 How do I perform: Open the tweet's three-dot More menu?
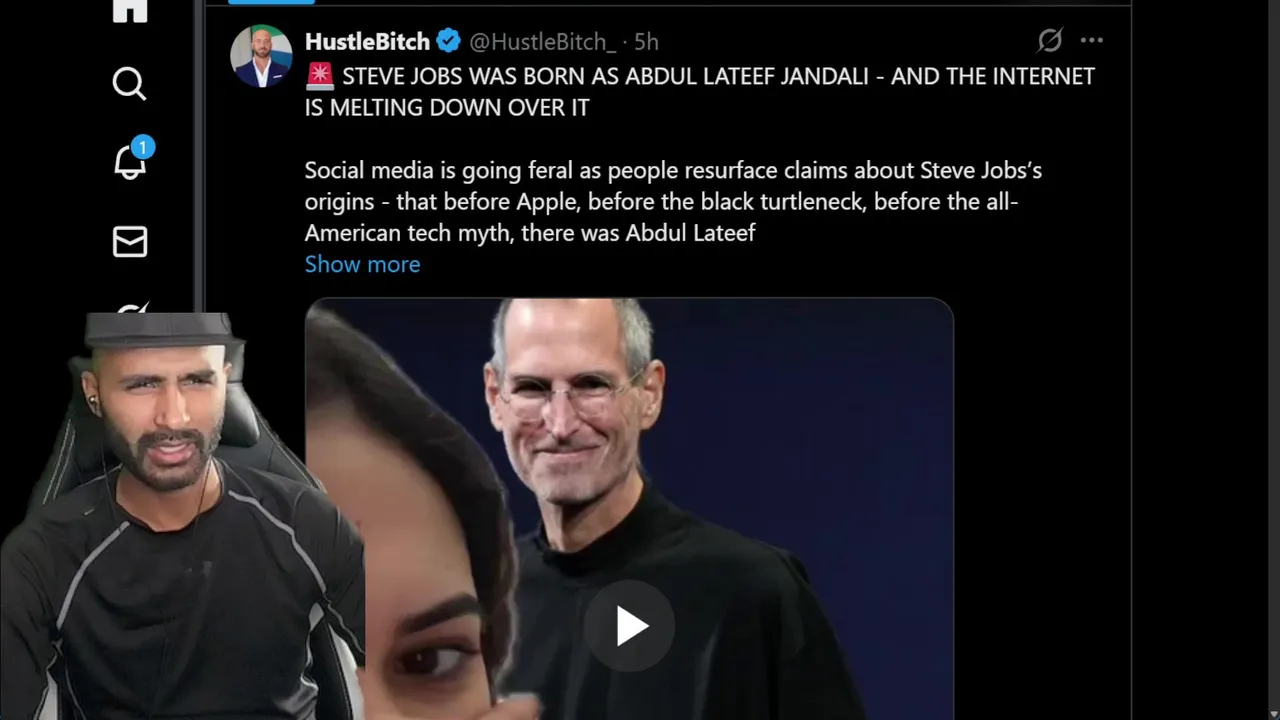click(1092, 41)
